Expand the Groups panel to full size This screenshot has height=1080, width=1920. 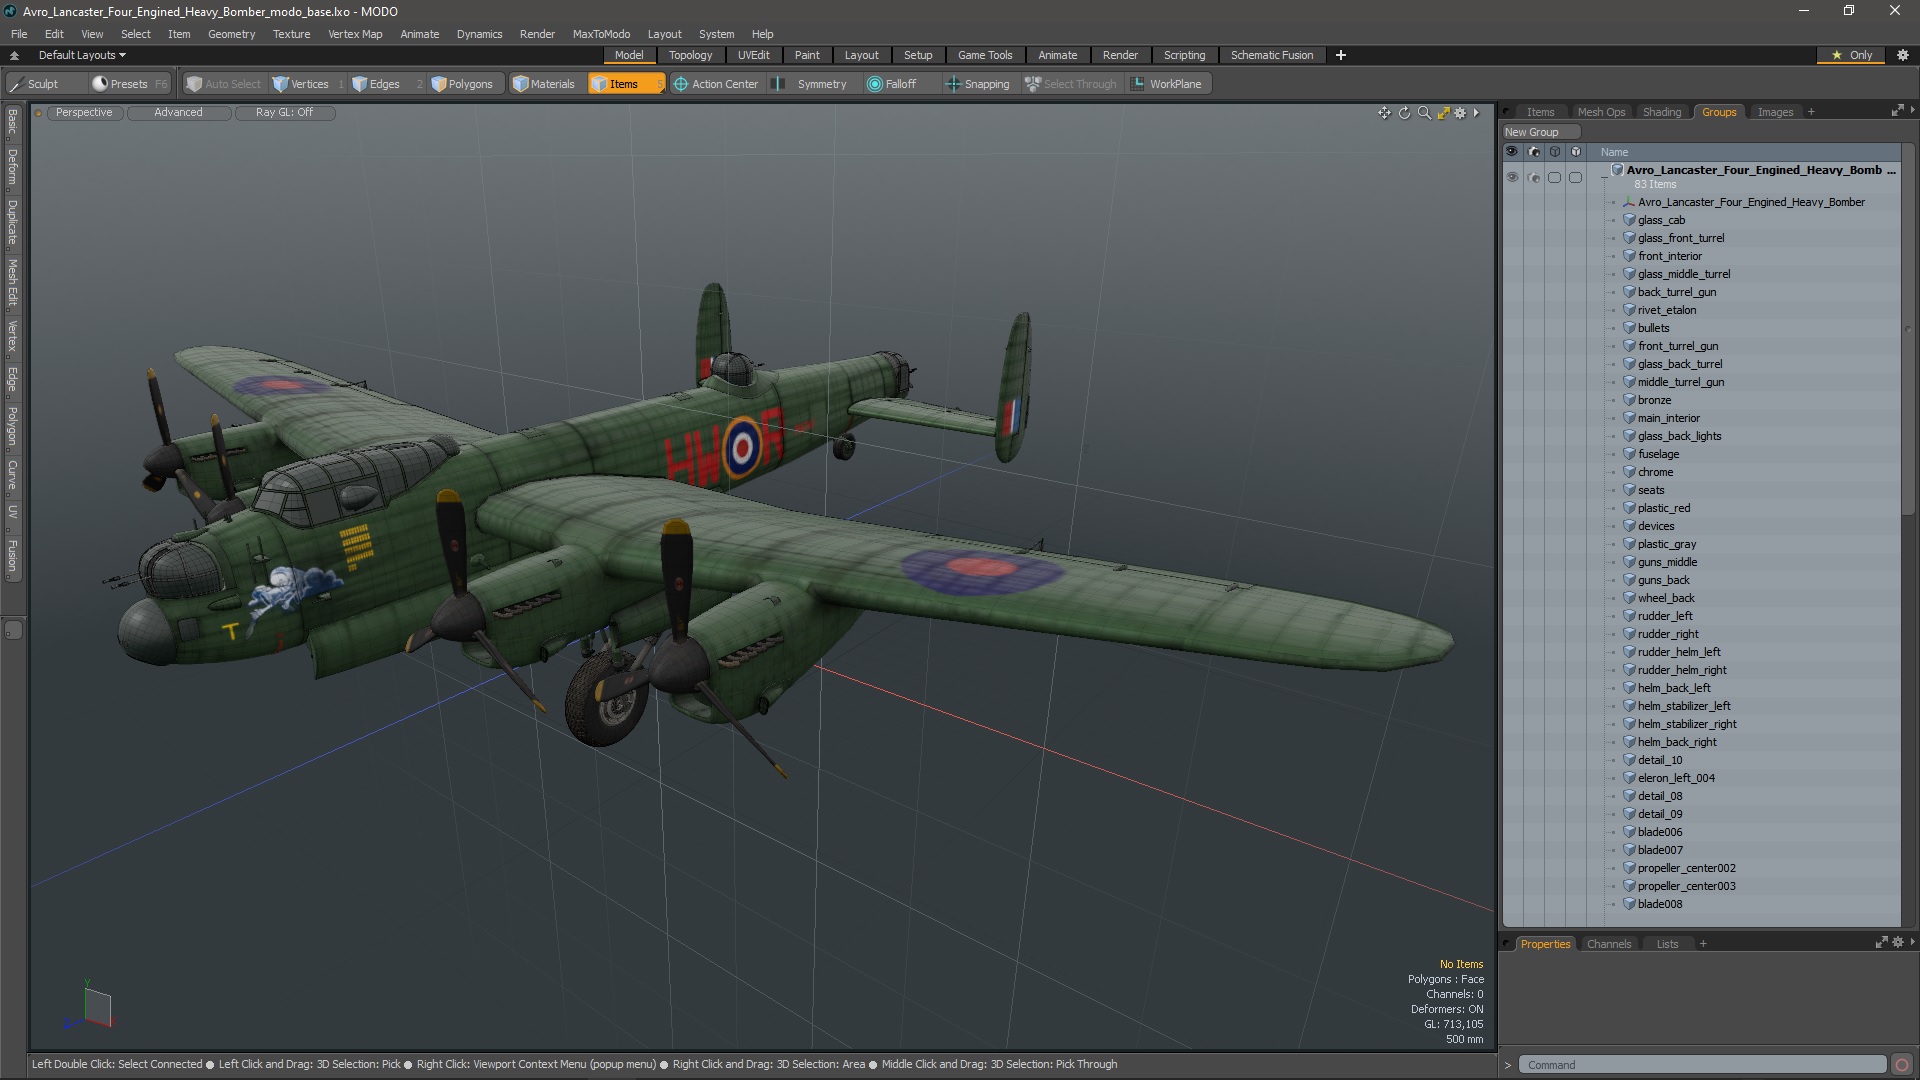pos(1897,111)
